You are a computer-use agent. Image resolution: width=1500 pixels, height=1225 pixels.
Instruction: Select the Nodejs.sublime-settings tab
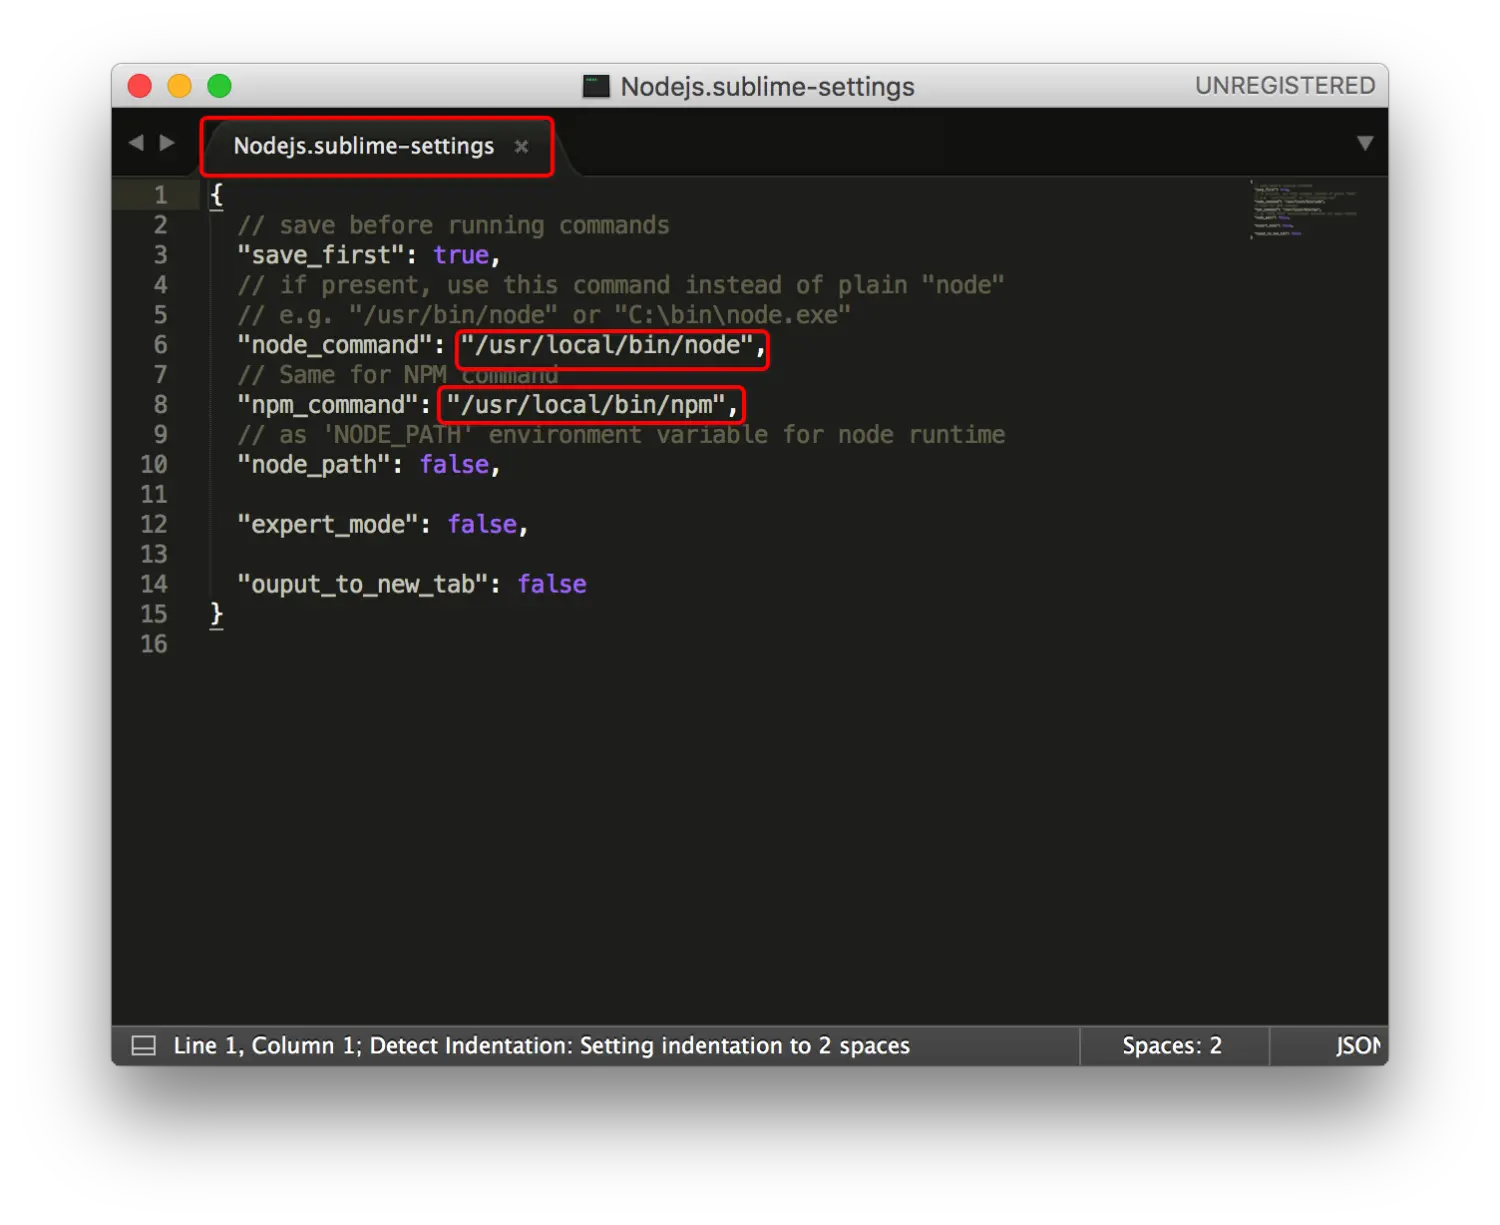click(364, 146)
